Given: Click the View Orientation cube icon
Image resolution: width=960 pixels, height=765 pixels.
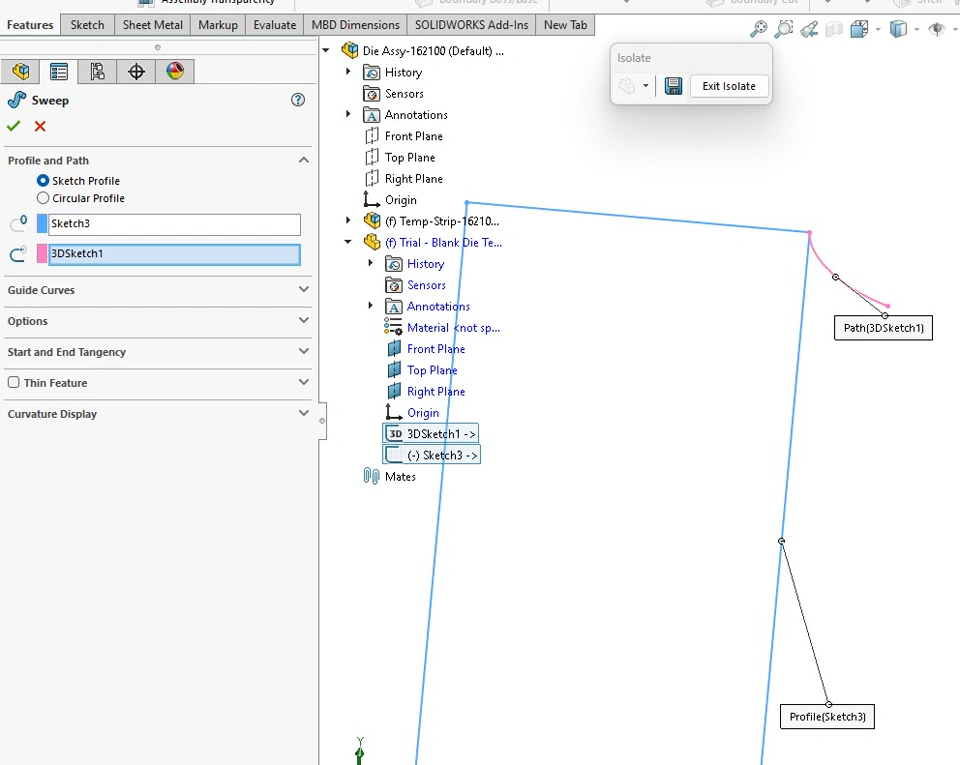Looking at the screenshot, I should [x=859, y=29].
